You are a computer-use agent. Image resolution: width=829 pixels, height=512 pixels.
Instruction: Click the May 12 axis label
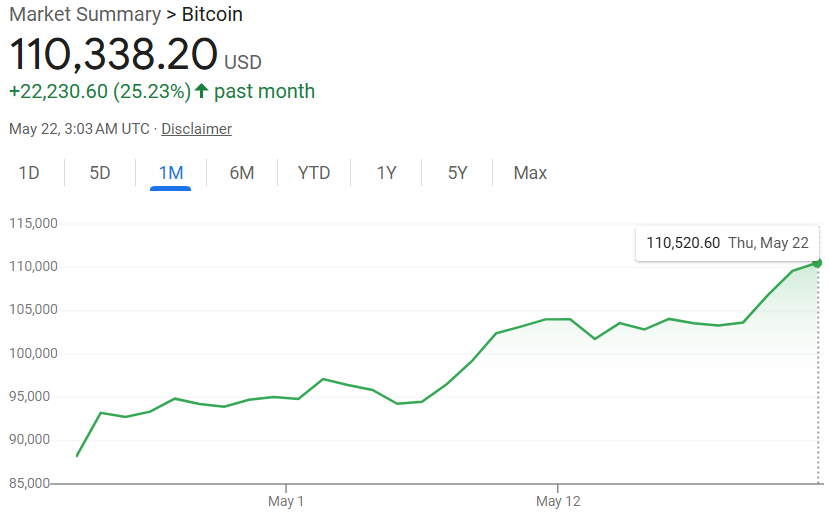[x=558, y=500]
